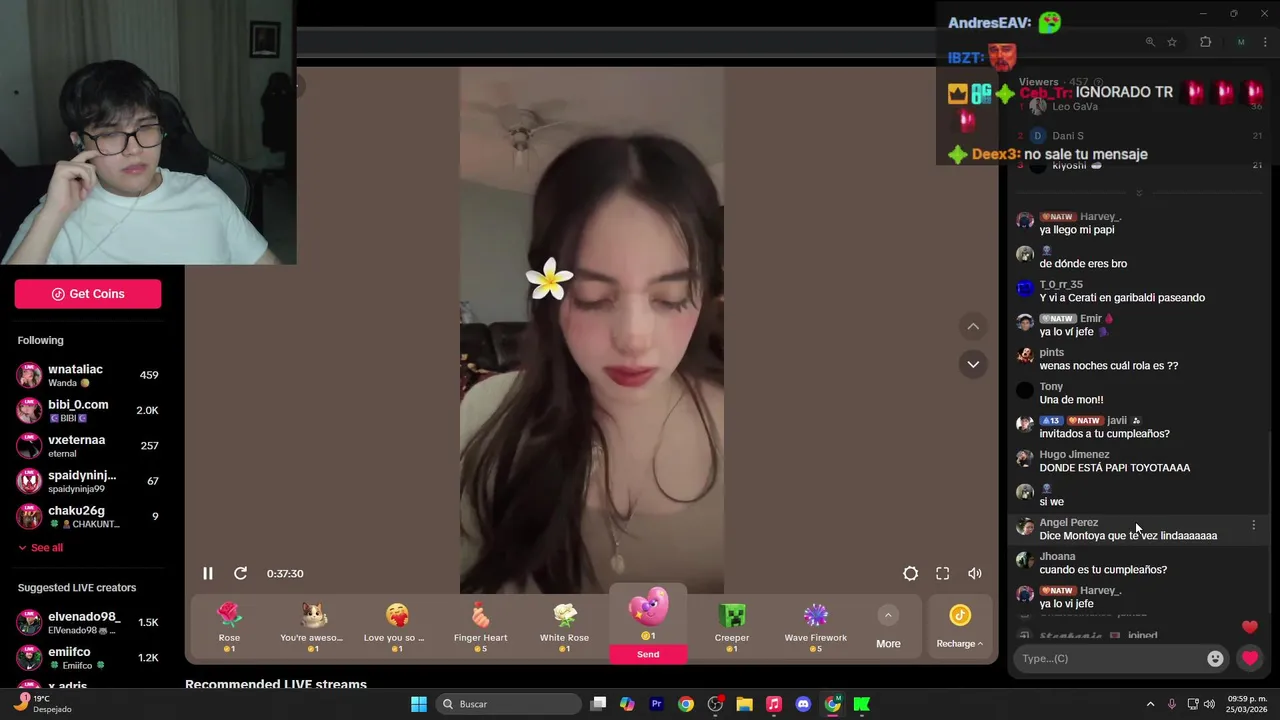The image size is (1280, 720).
Task: Show hidden system tray icons
Action: [1150, 704]
